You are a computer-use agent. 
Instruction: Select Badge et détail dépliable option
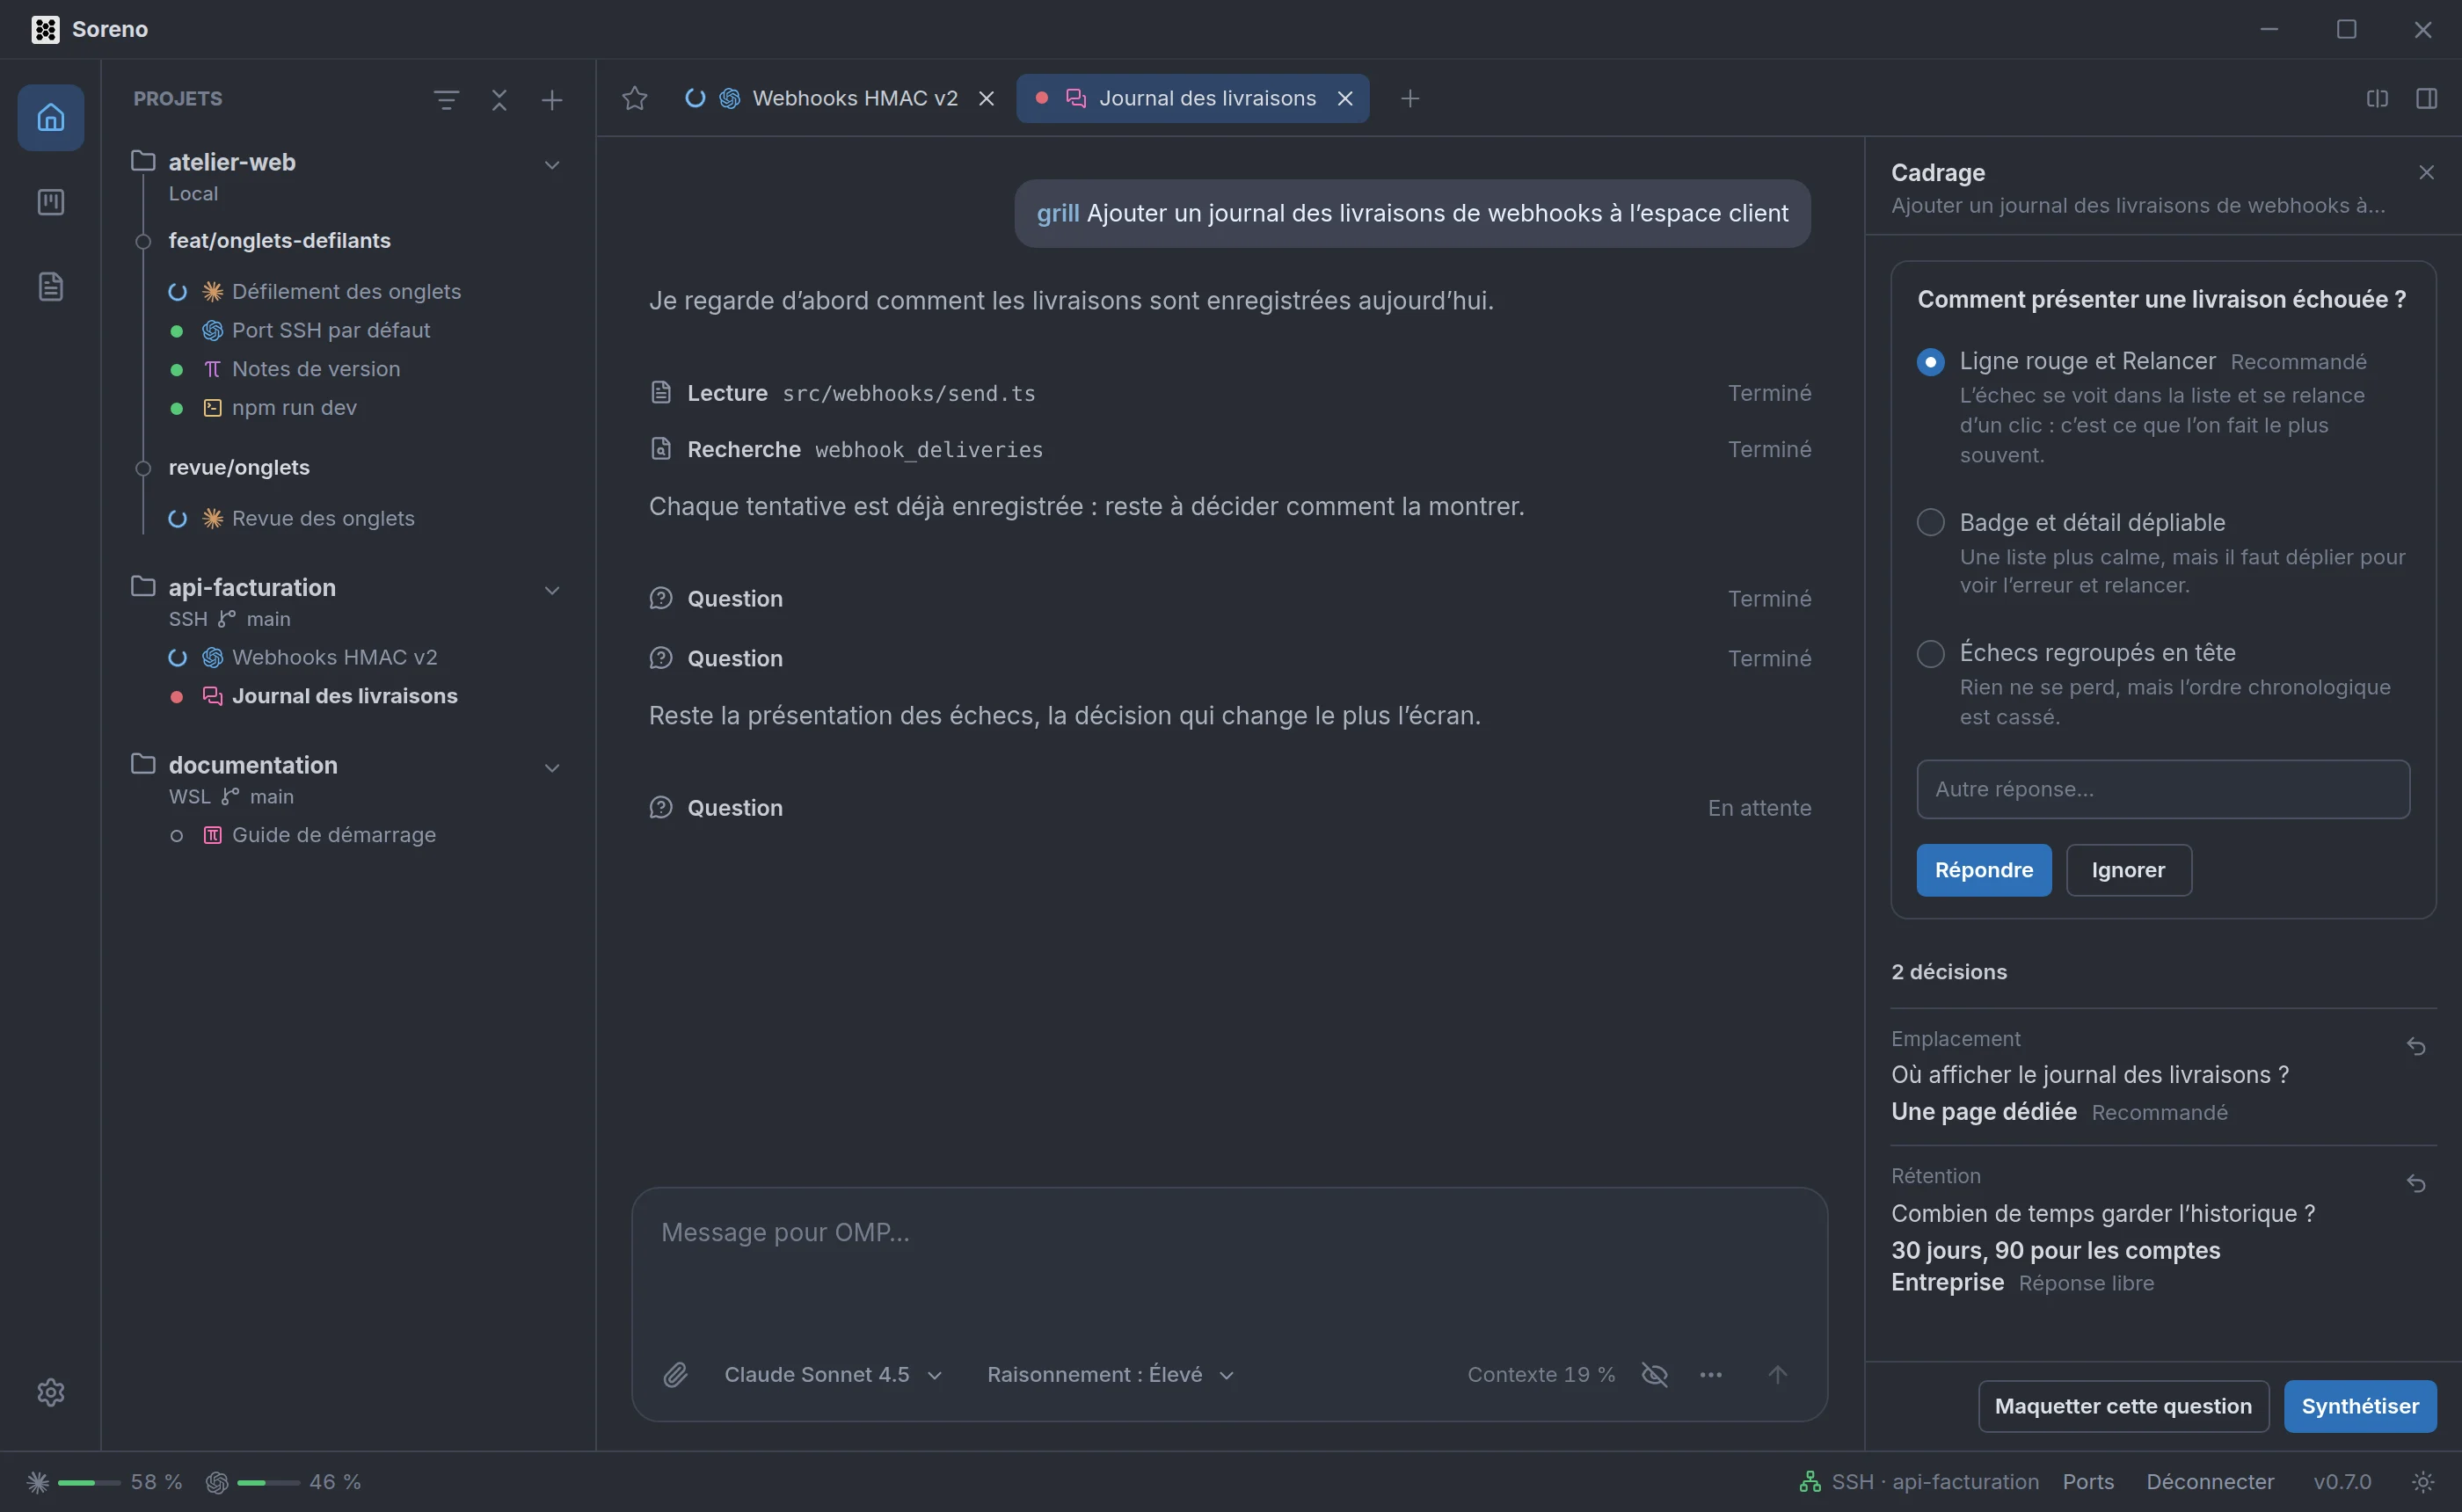(1931, 523)
